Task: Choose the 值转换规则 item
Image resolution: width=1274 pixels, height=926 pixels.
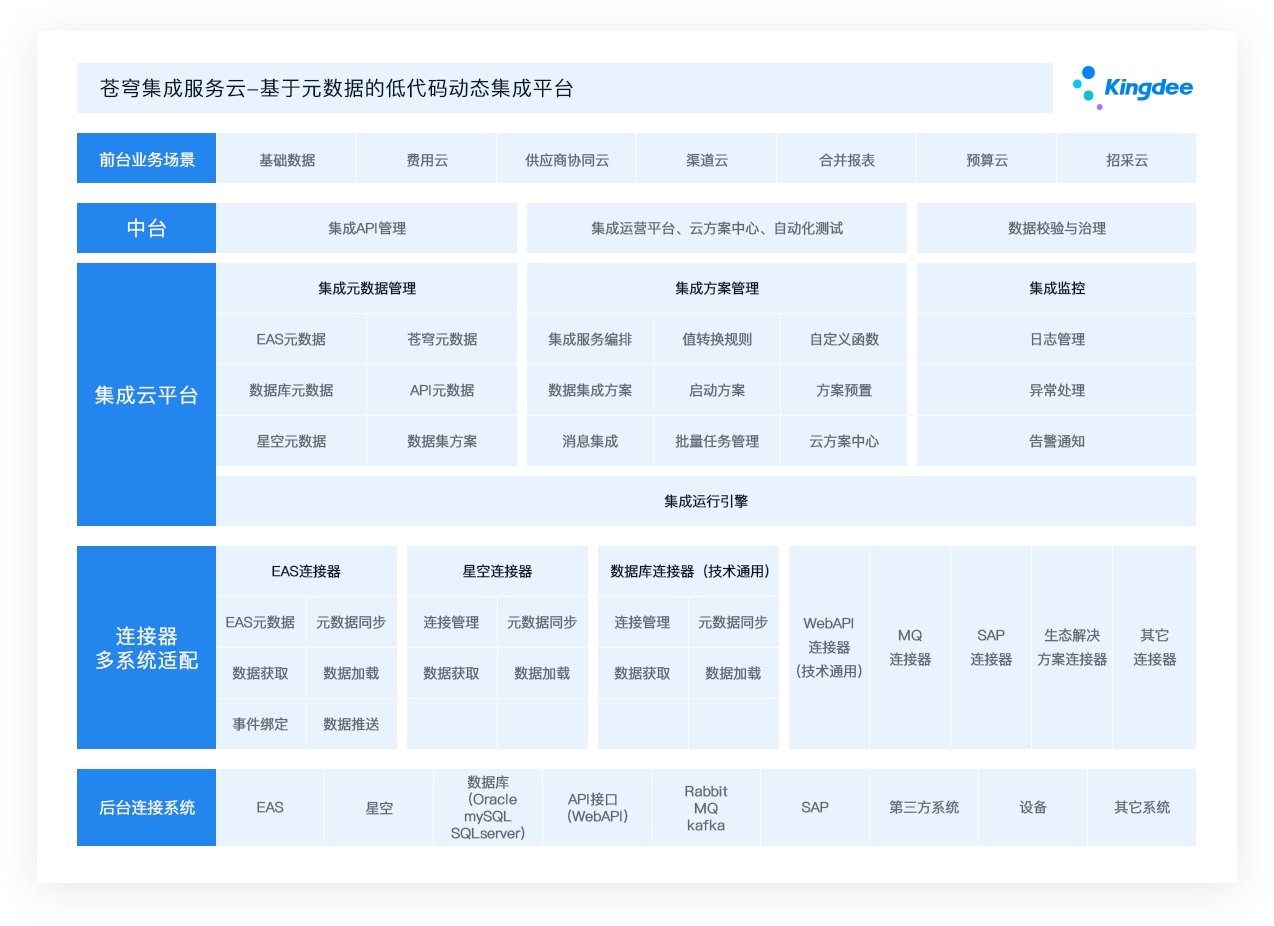Action: click(x=716, y=339)
